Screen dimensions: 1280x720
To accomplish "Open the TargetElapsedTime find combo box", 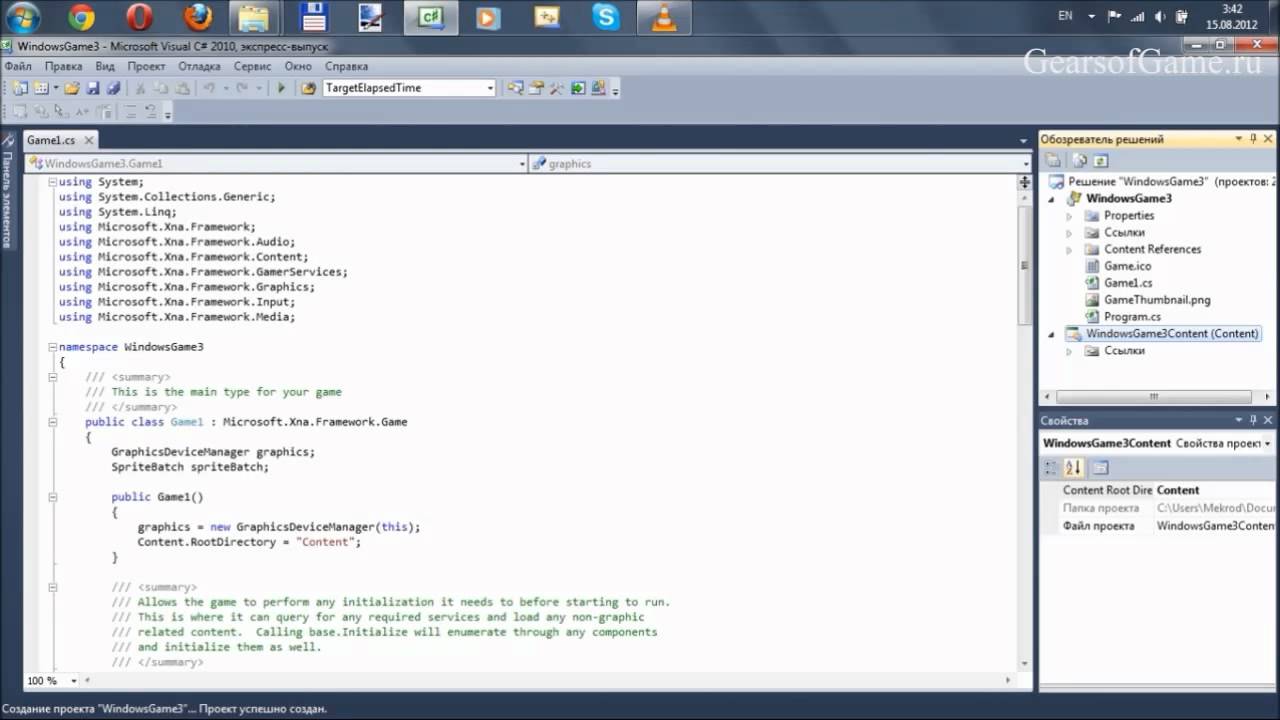I will 409,88.
